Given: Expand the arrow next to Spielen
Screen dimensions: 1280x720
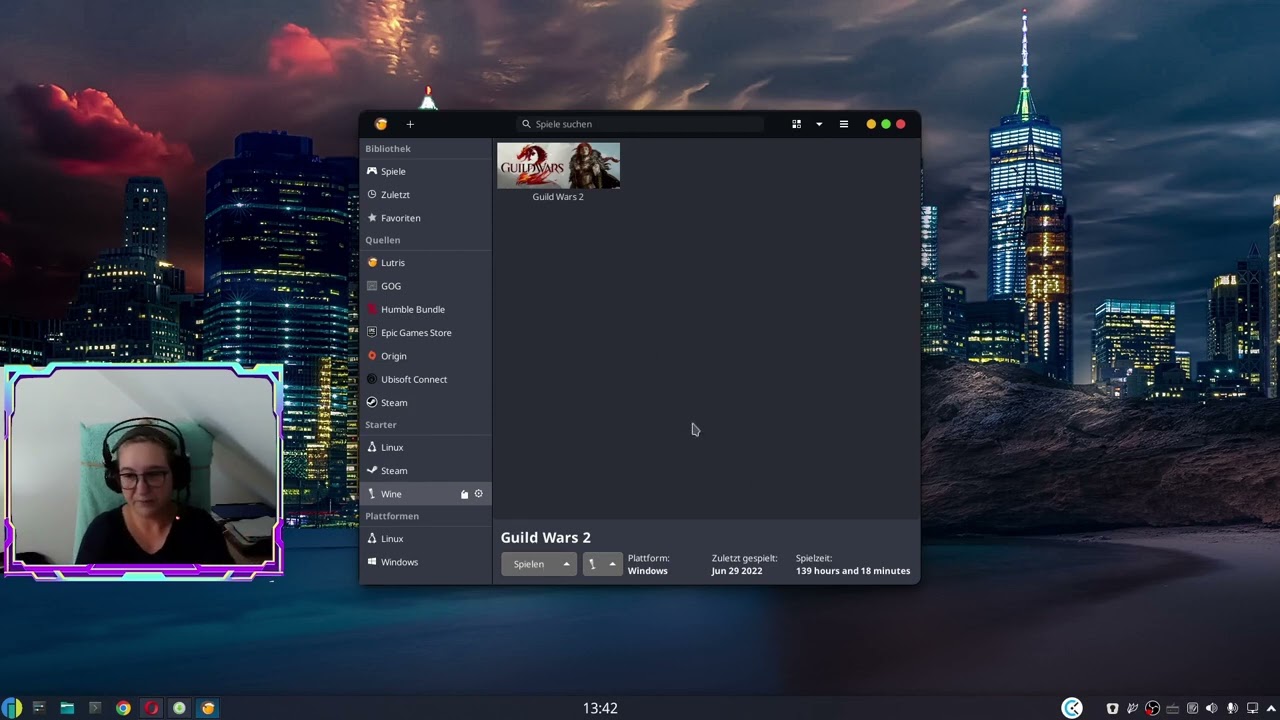Looking at the screenshot, I should point(567,564).
